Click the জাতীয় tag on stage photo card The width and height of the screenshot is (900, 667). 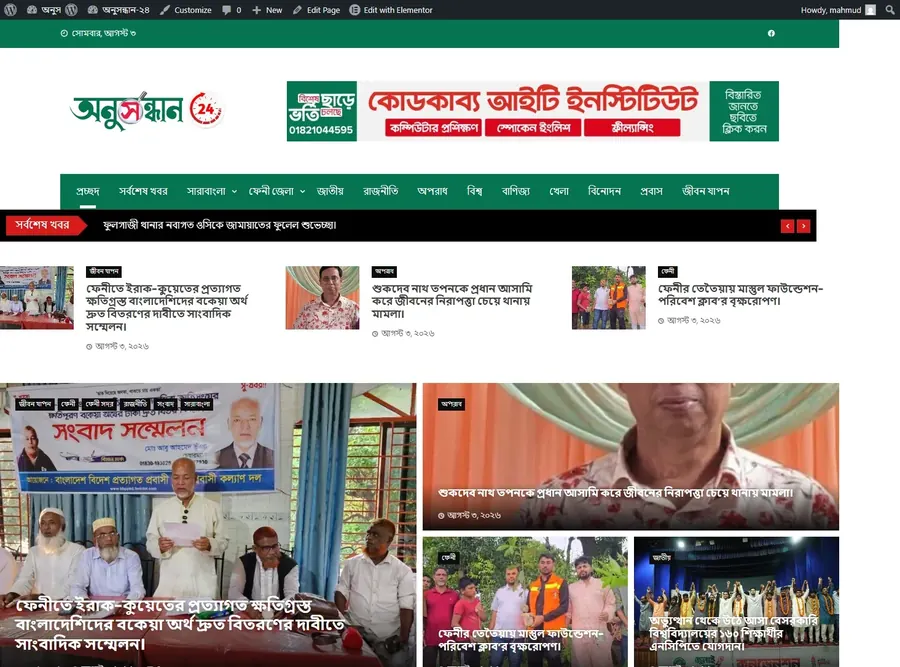coord(661,557)
